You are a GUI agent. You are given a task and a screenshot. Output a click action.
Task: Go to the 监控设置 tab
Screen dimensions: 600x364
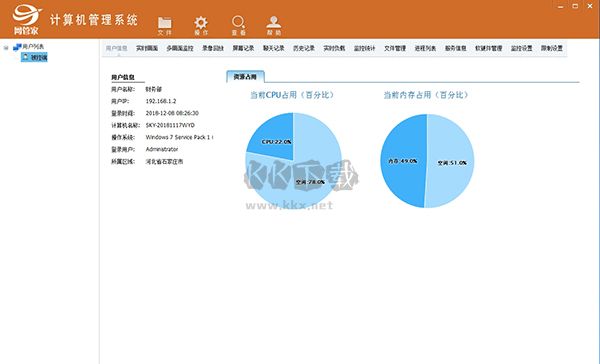(522, 48)
